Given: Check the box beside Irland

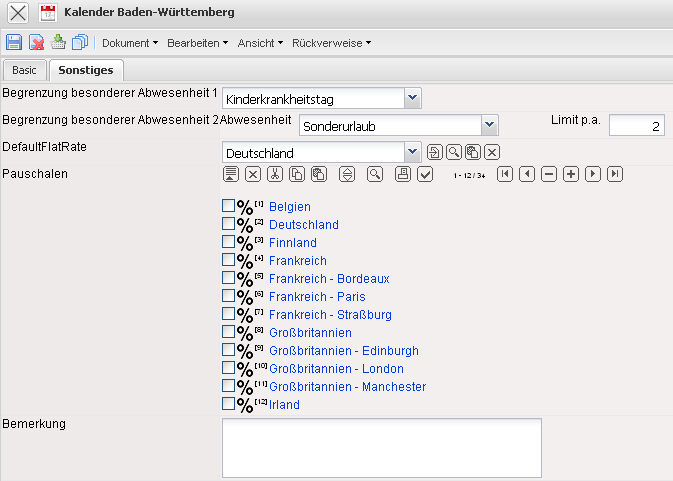Looking at the screenshot, I should 228,404.
